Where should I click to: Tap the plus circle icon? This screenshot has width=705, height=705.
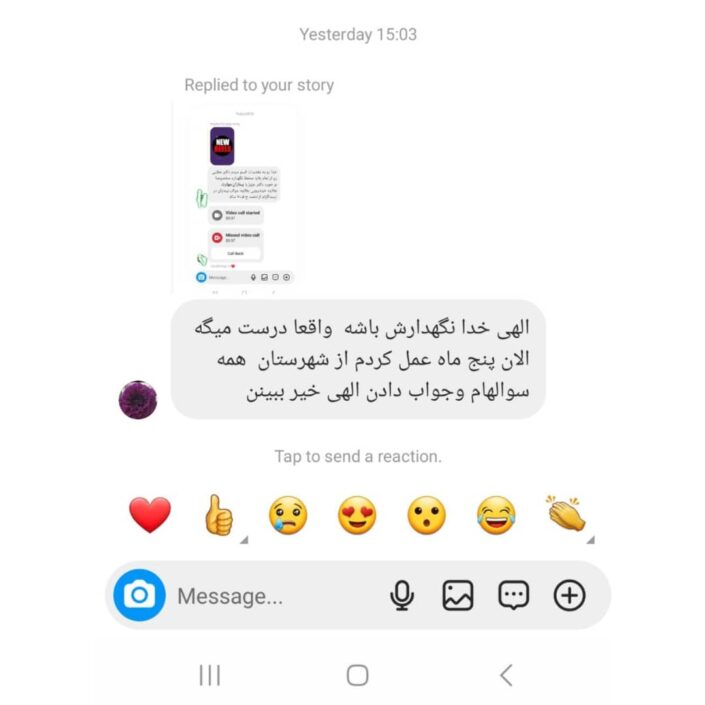[569, 596]
